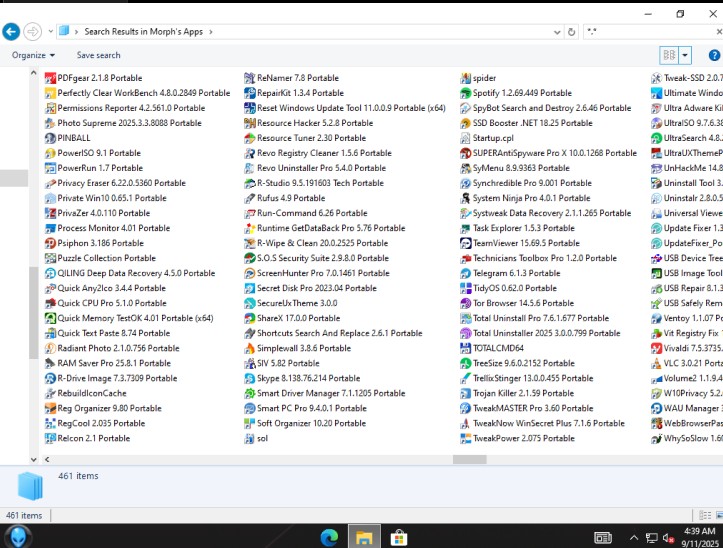Image resolution: width=723 pixels, height=548 pixels.
Task: Click the ShareX 17.0.0 Portable icon
Action: click(249, 318)
